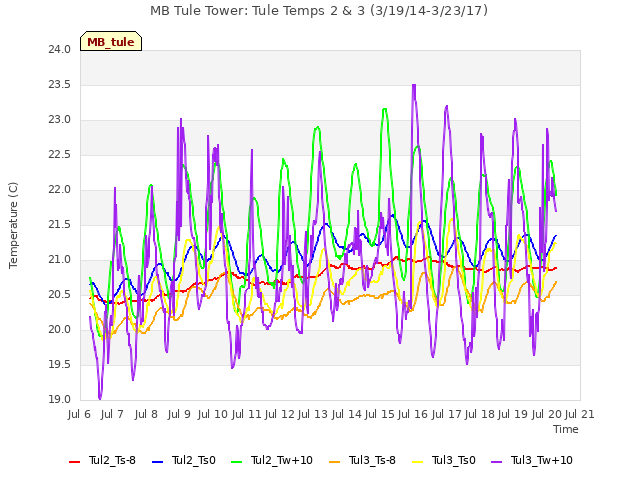This screenshot has height=480, width=640.
Task: Click the red Tul2_Ts-8 legend swatch
Action: 74,462
